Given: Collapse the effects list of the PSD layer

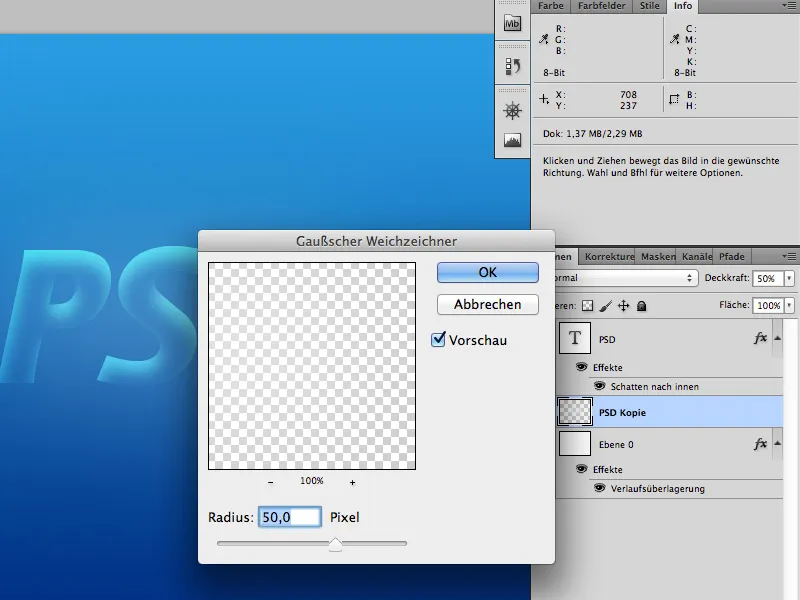Looking at the screenshot, I should pos(777,338).
